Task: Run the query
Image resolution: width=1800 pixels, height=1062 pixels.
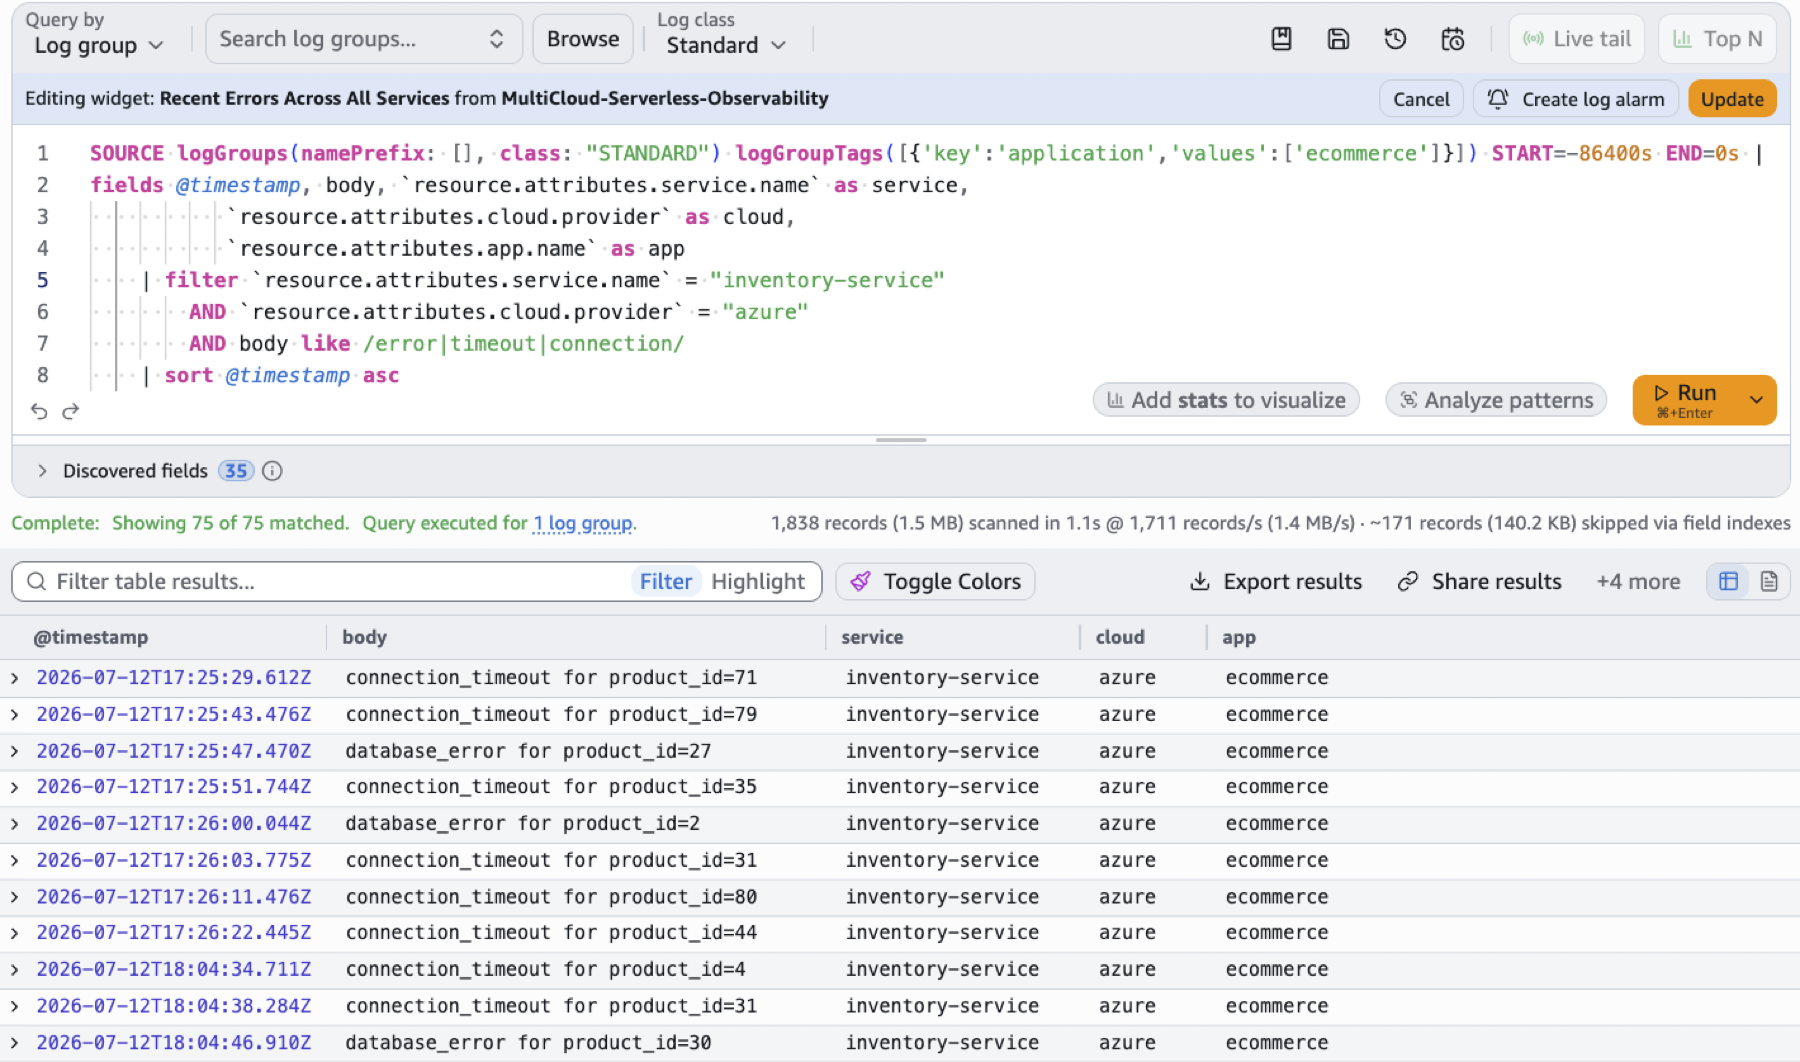Action: pyautogui.click(x=1685, y=399)
